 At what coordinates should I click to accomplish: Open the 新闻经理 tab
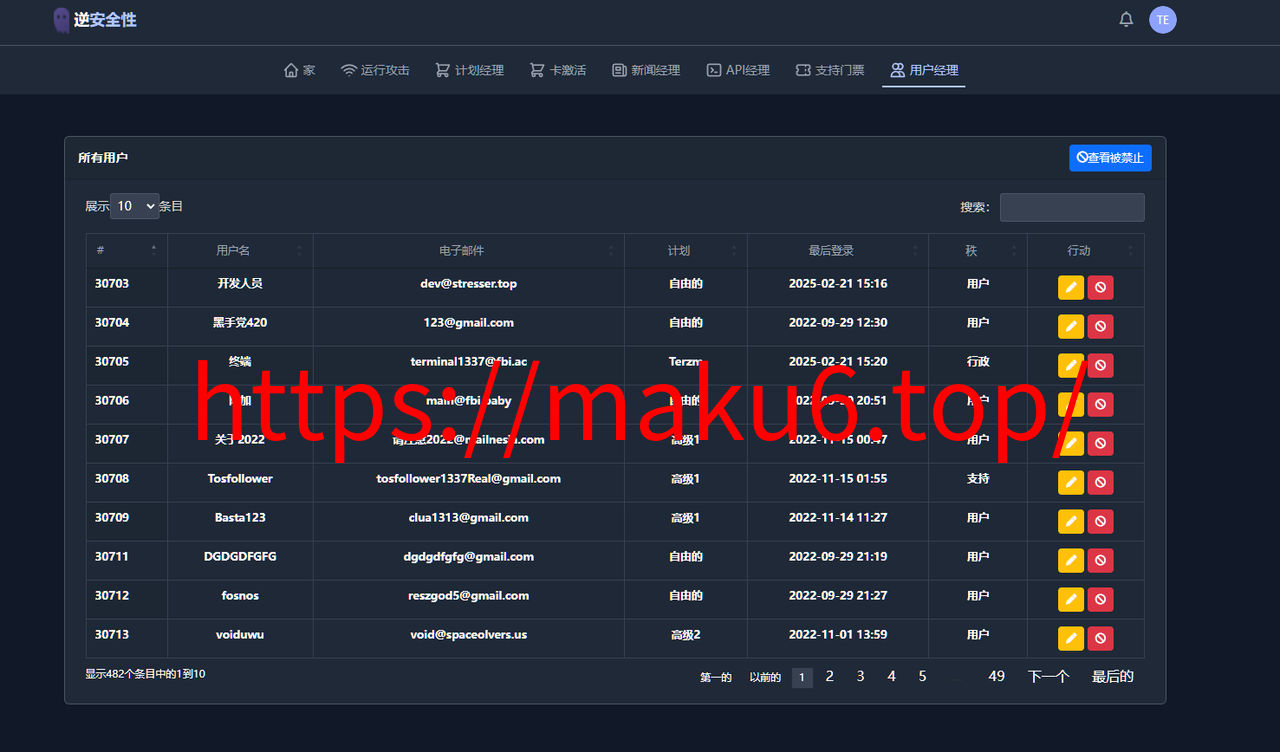(646, 70)
